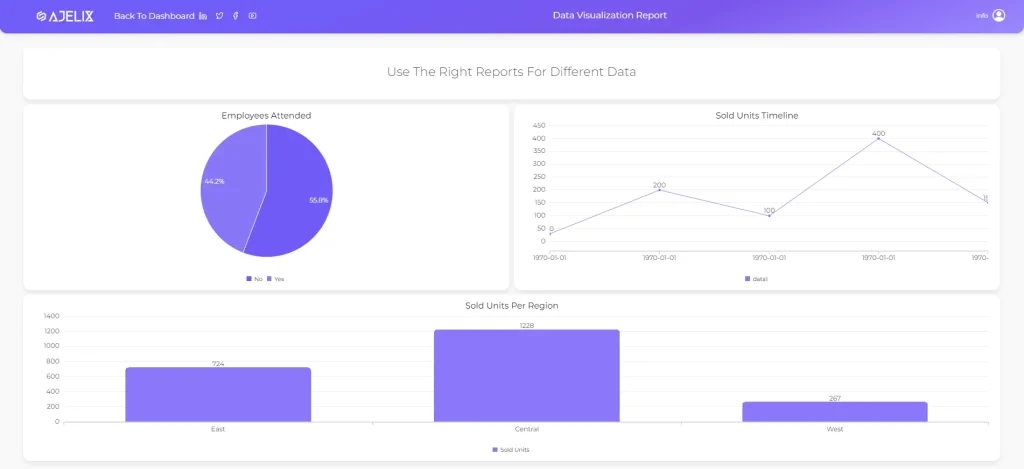Viewport: 1024px width, 469px height.
Task: Open the user profile avatar icon
Action: point(999,16)
